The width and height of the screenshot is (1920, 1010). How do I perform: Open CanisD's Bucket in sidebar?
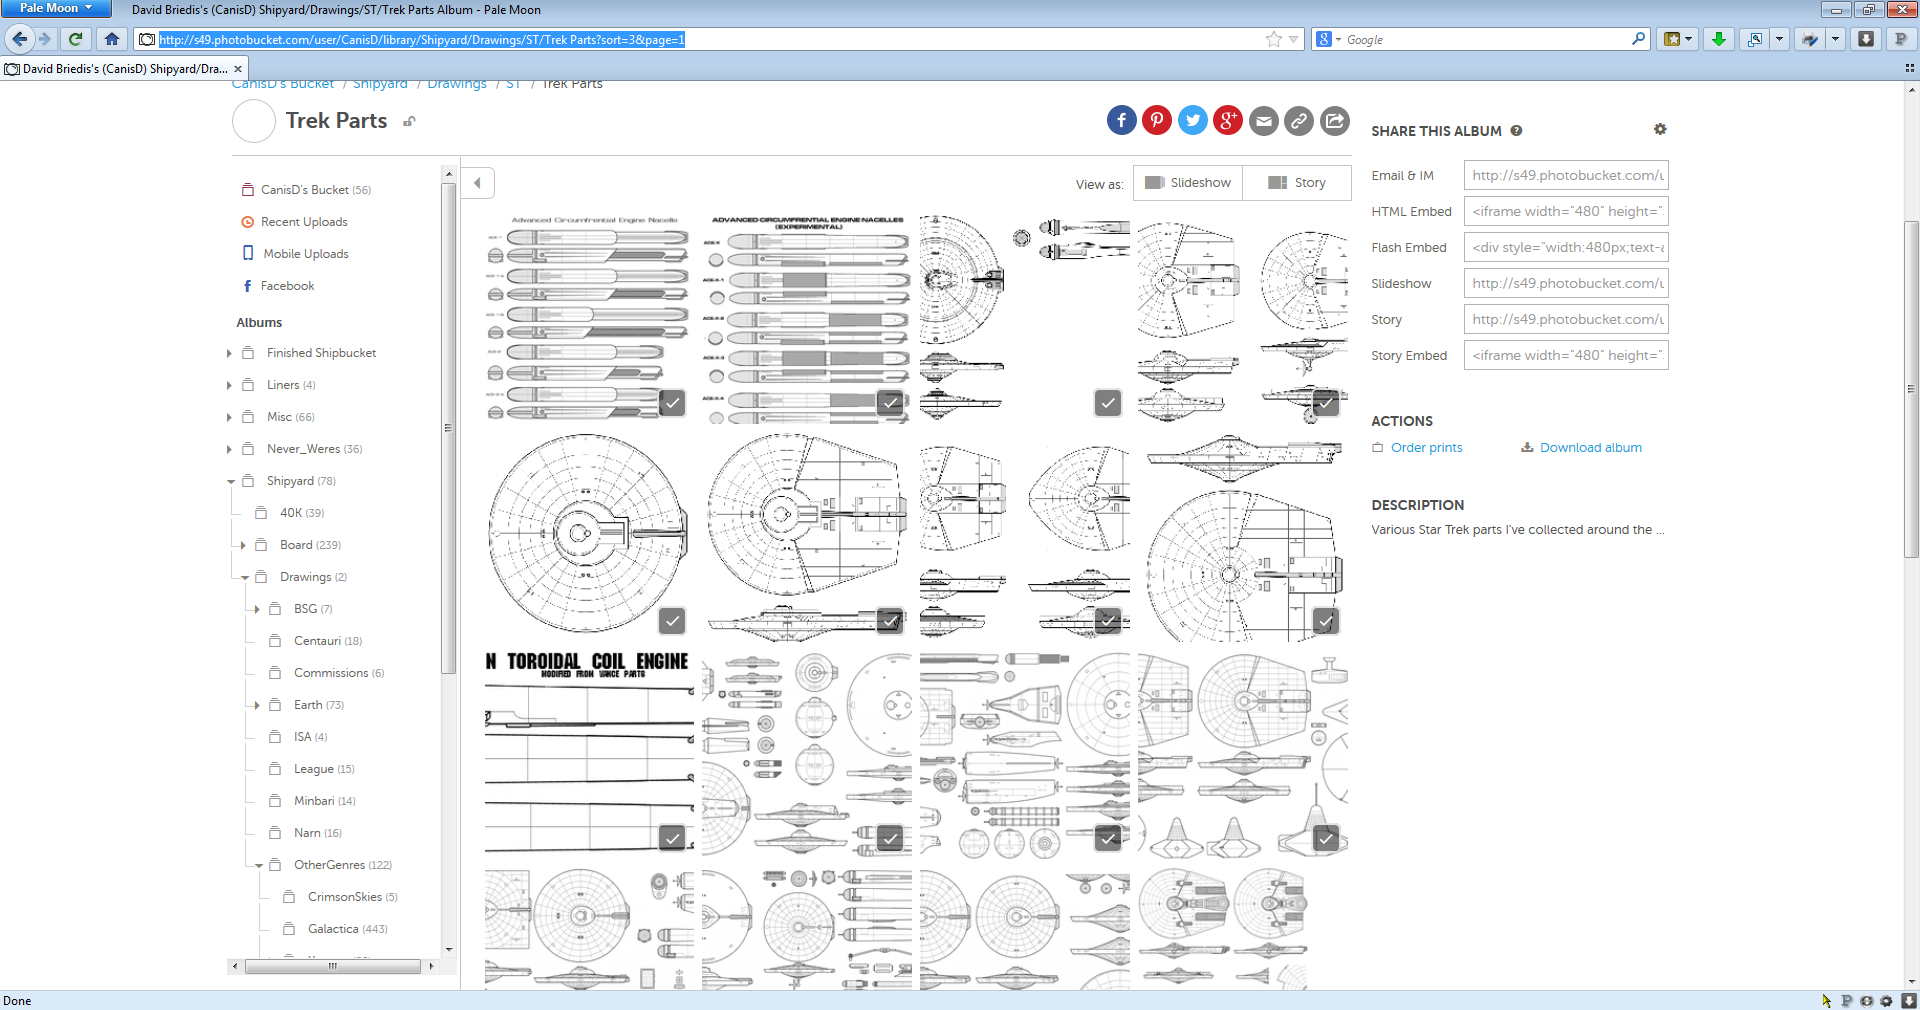pos(306,190)
